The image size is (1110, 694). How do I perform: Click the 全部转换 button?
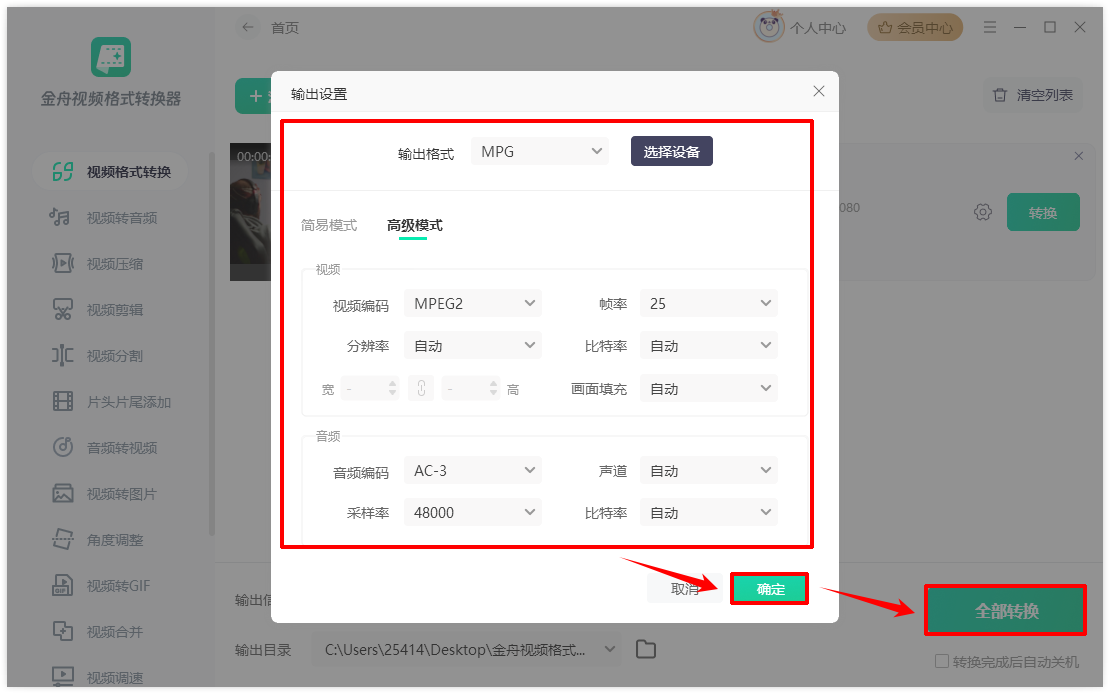(x=1006, y=610)
